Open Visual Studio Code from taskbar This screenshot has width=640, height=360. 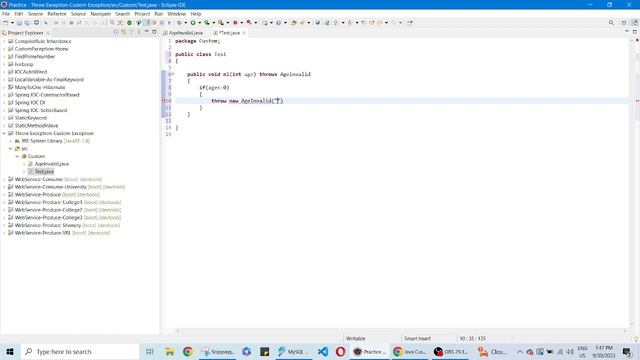(323, 351)
